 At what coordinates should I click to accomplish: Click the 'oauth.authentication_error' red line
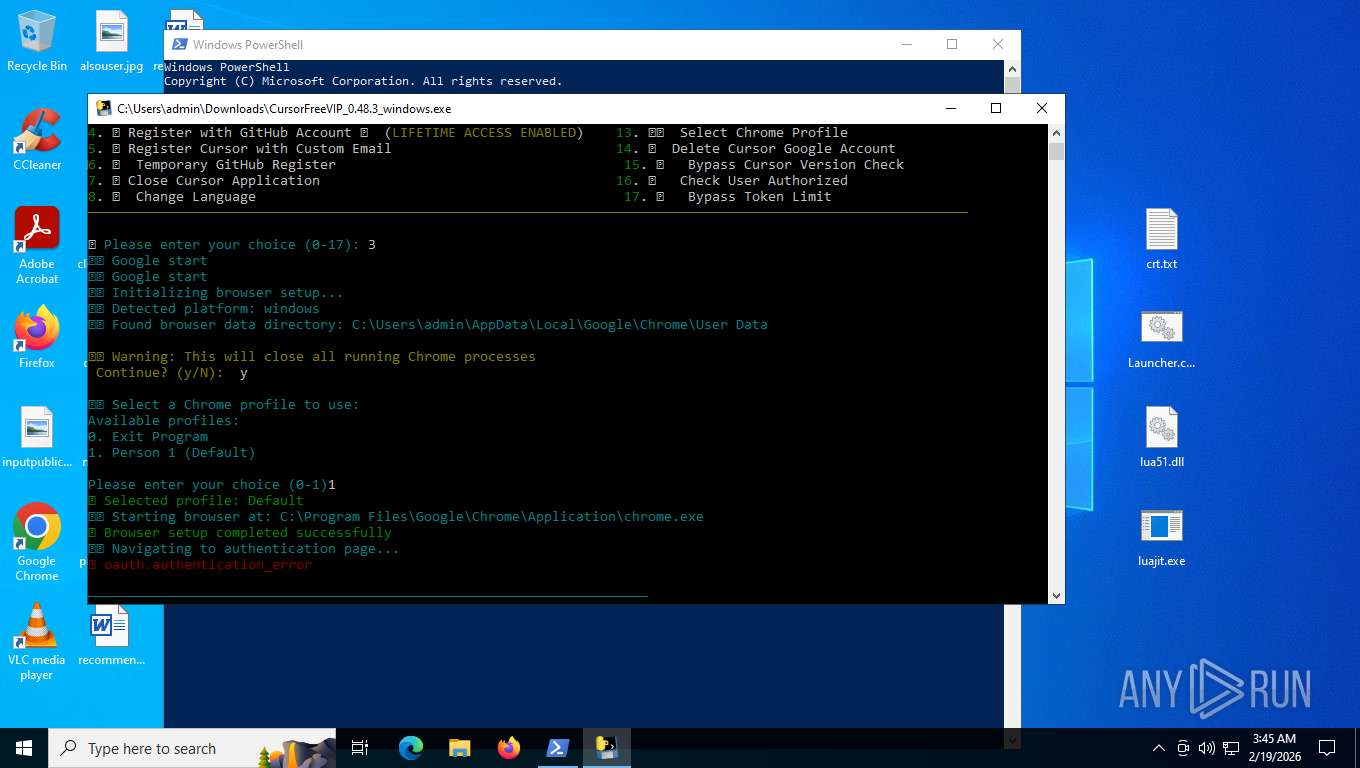(200, 565)
